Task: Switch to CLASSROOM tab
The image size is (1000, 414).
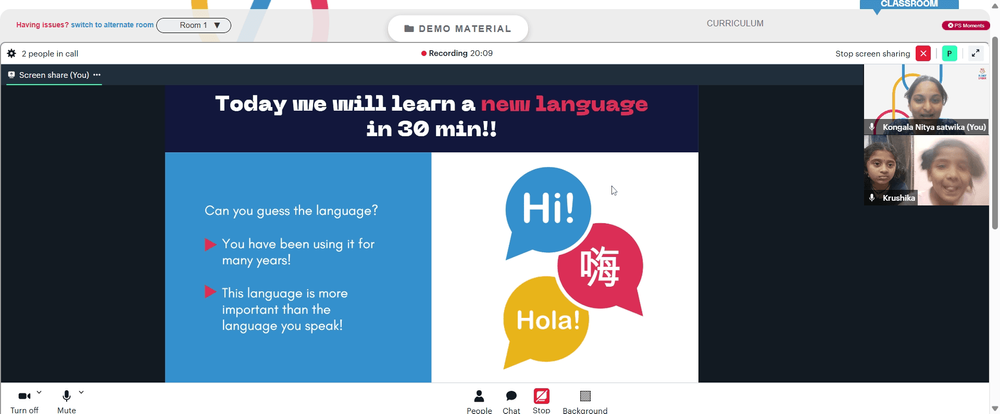Action: [x=909, y=4]
